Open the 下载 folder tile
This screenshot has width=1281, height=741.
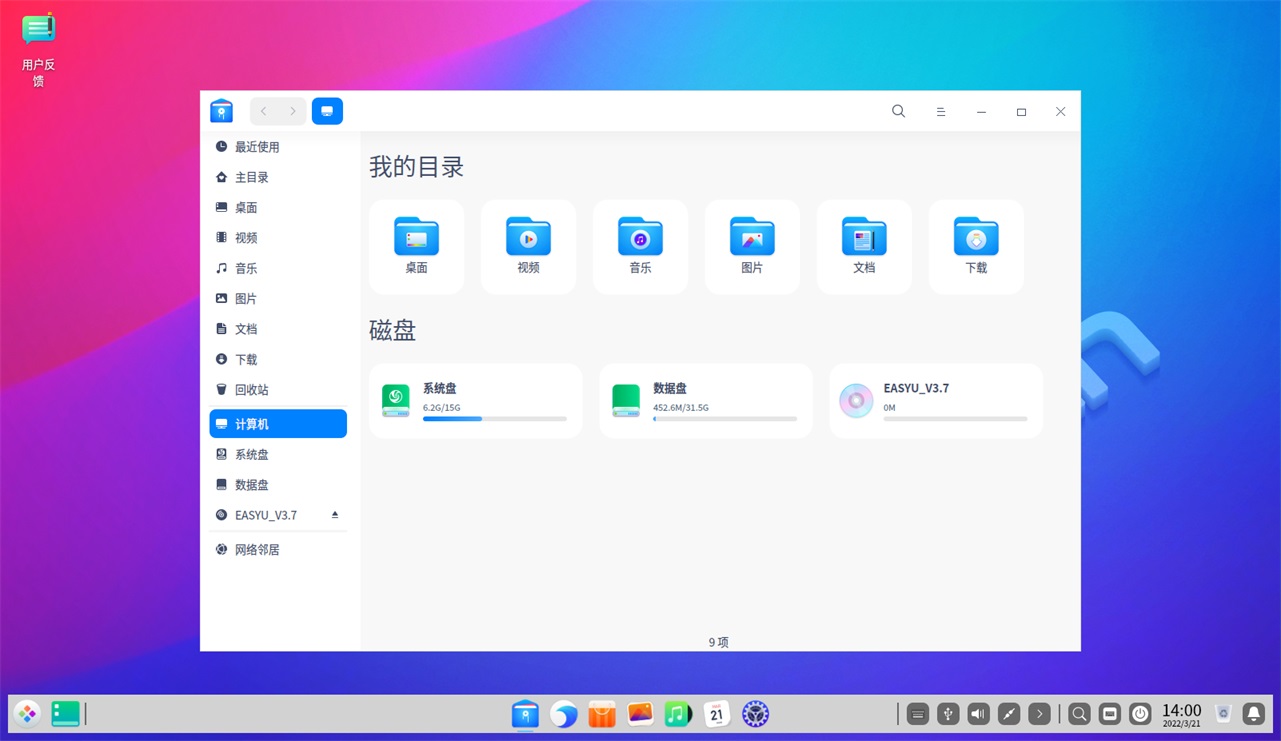point(976,246)
